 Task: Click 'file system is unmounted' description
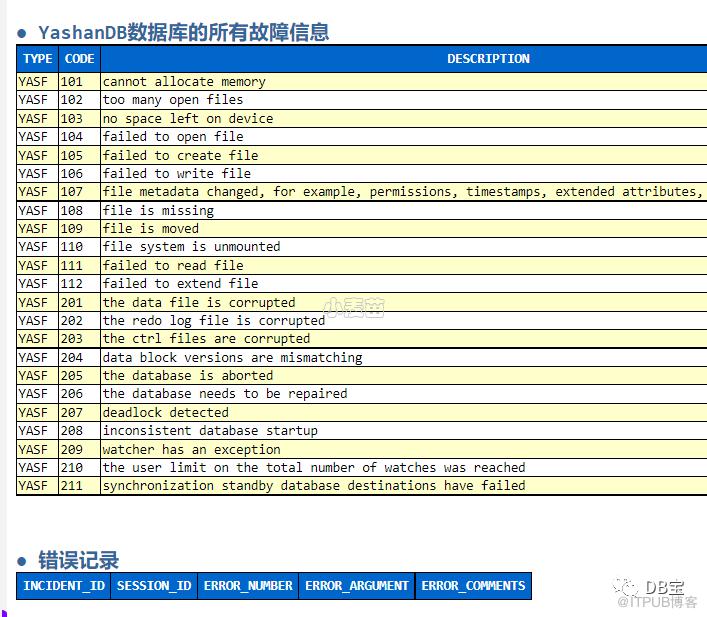tap(191, 247)
